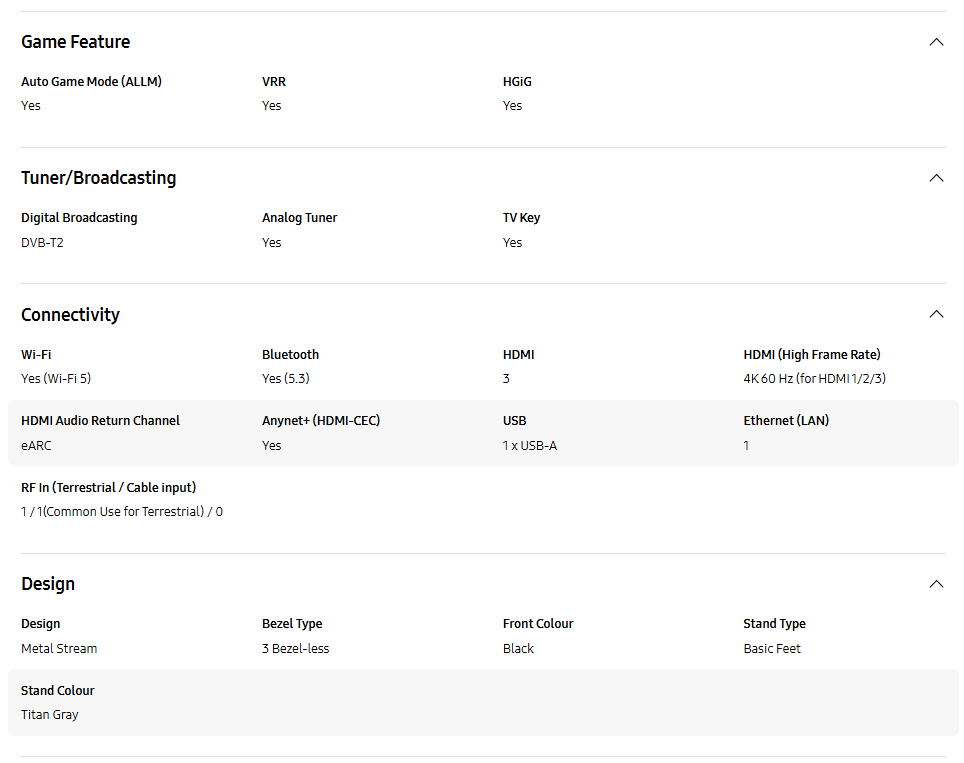Click the Game Feature heading
The width and height of the screenshot is (964, 763).
coord(76,42)
